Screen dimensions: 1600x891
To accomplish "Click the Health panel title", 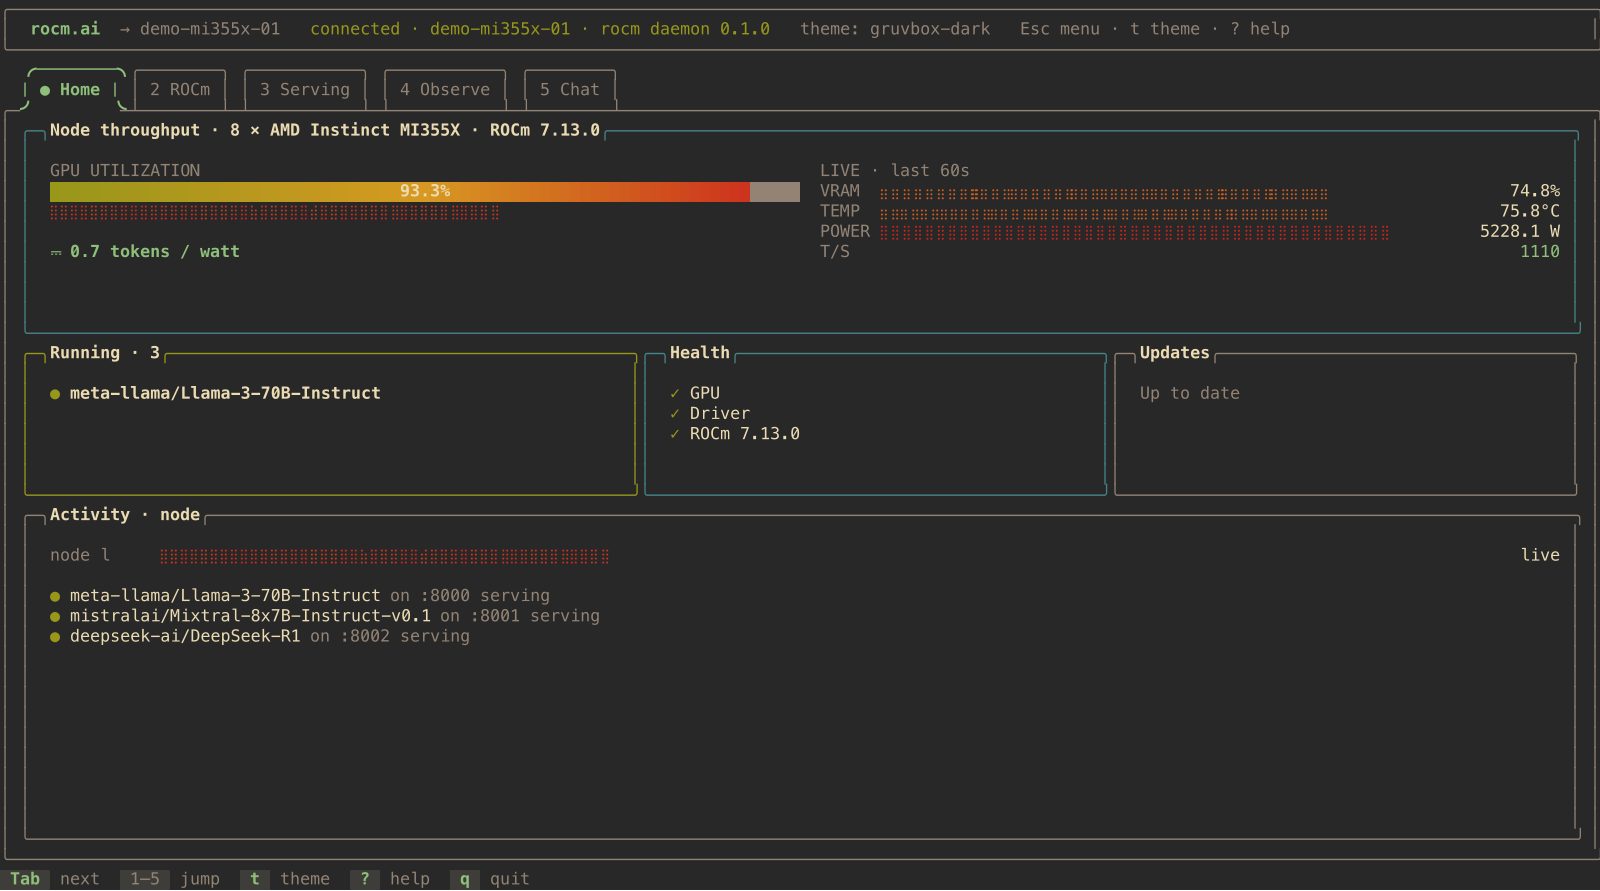I will click(x=700, y=353).
